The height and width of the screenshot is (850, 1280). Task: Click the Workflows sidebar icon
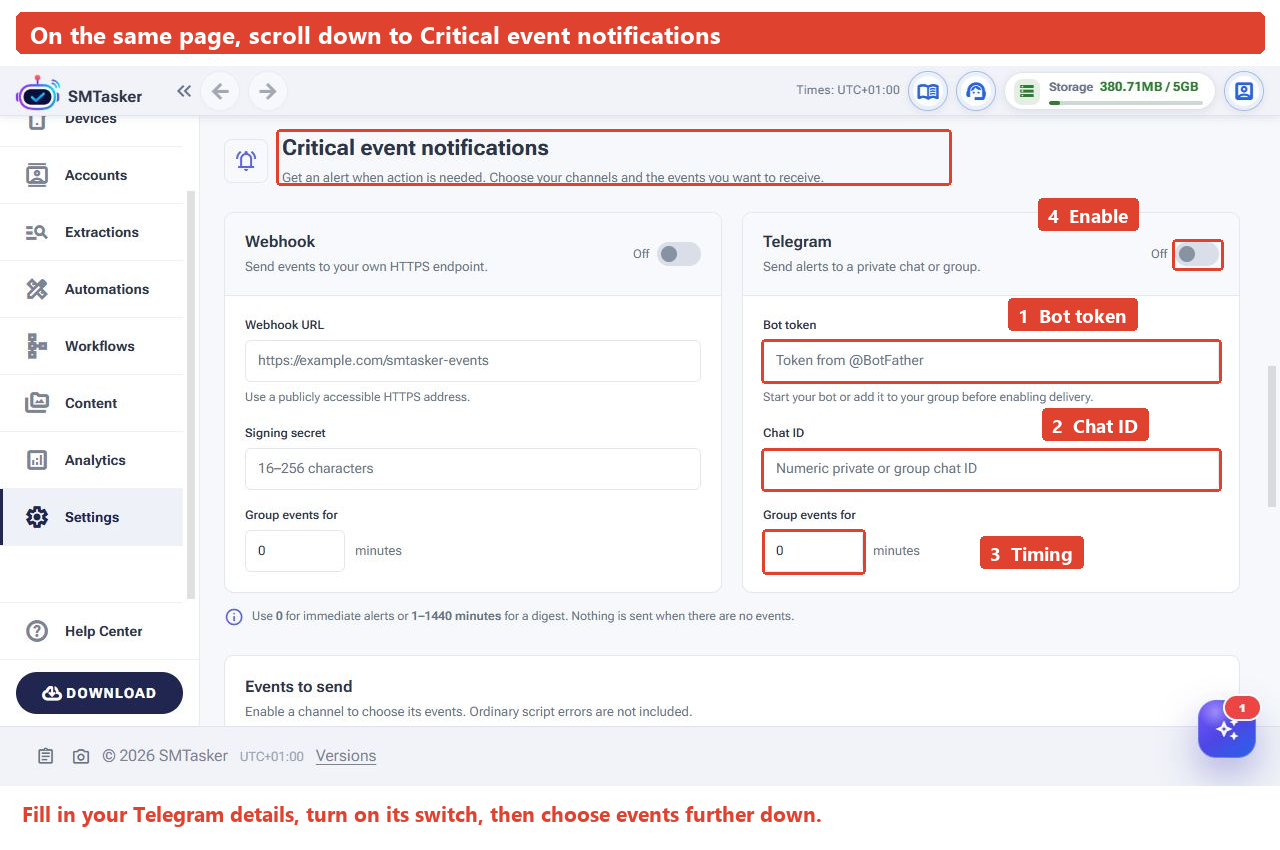click(37, 346)
